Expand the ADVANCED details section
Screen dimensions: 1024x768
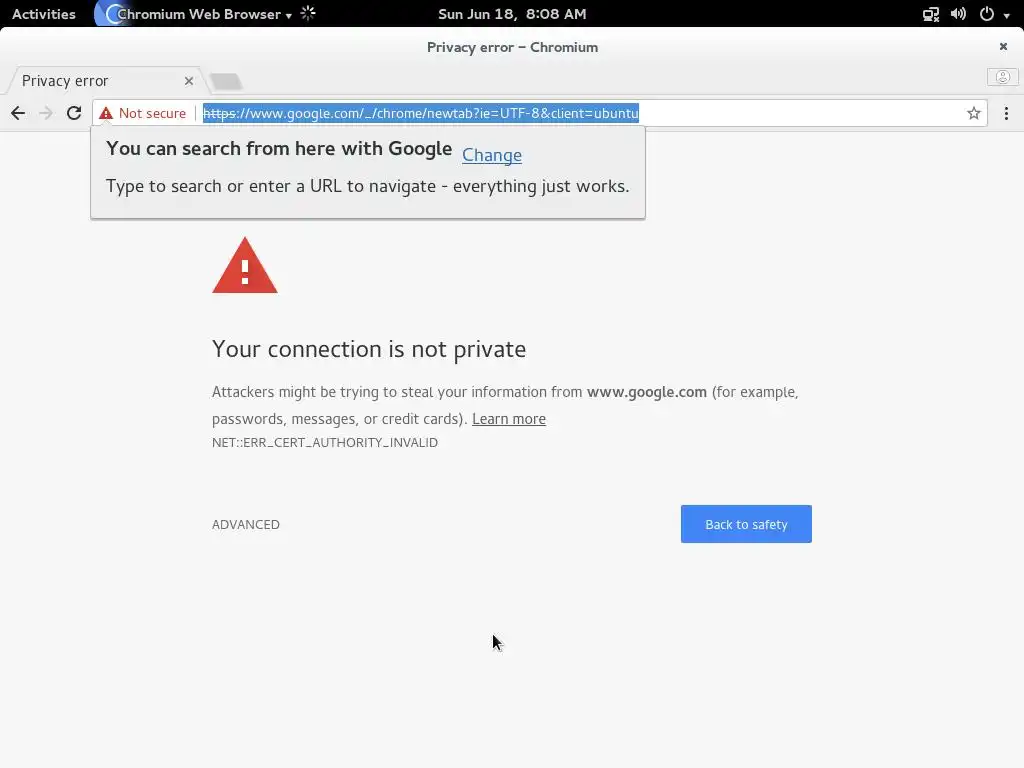(x=246, y=524)
